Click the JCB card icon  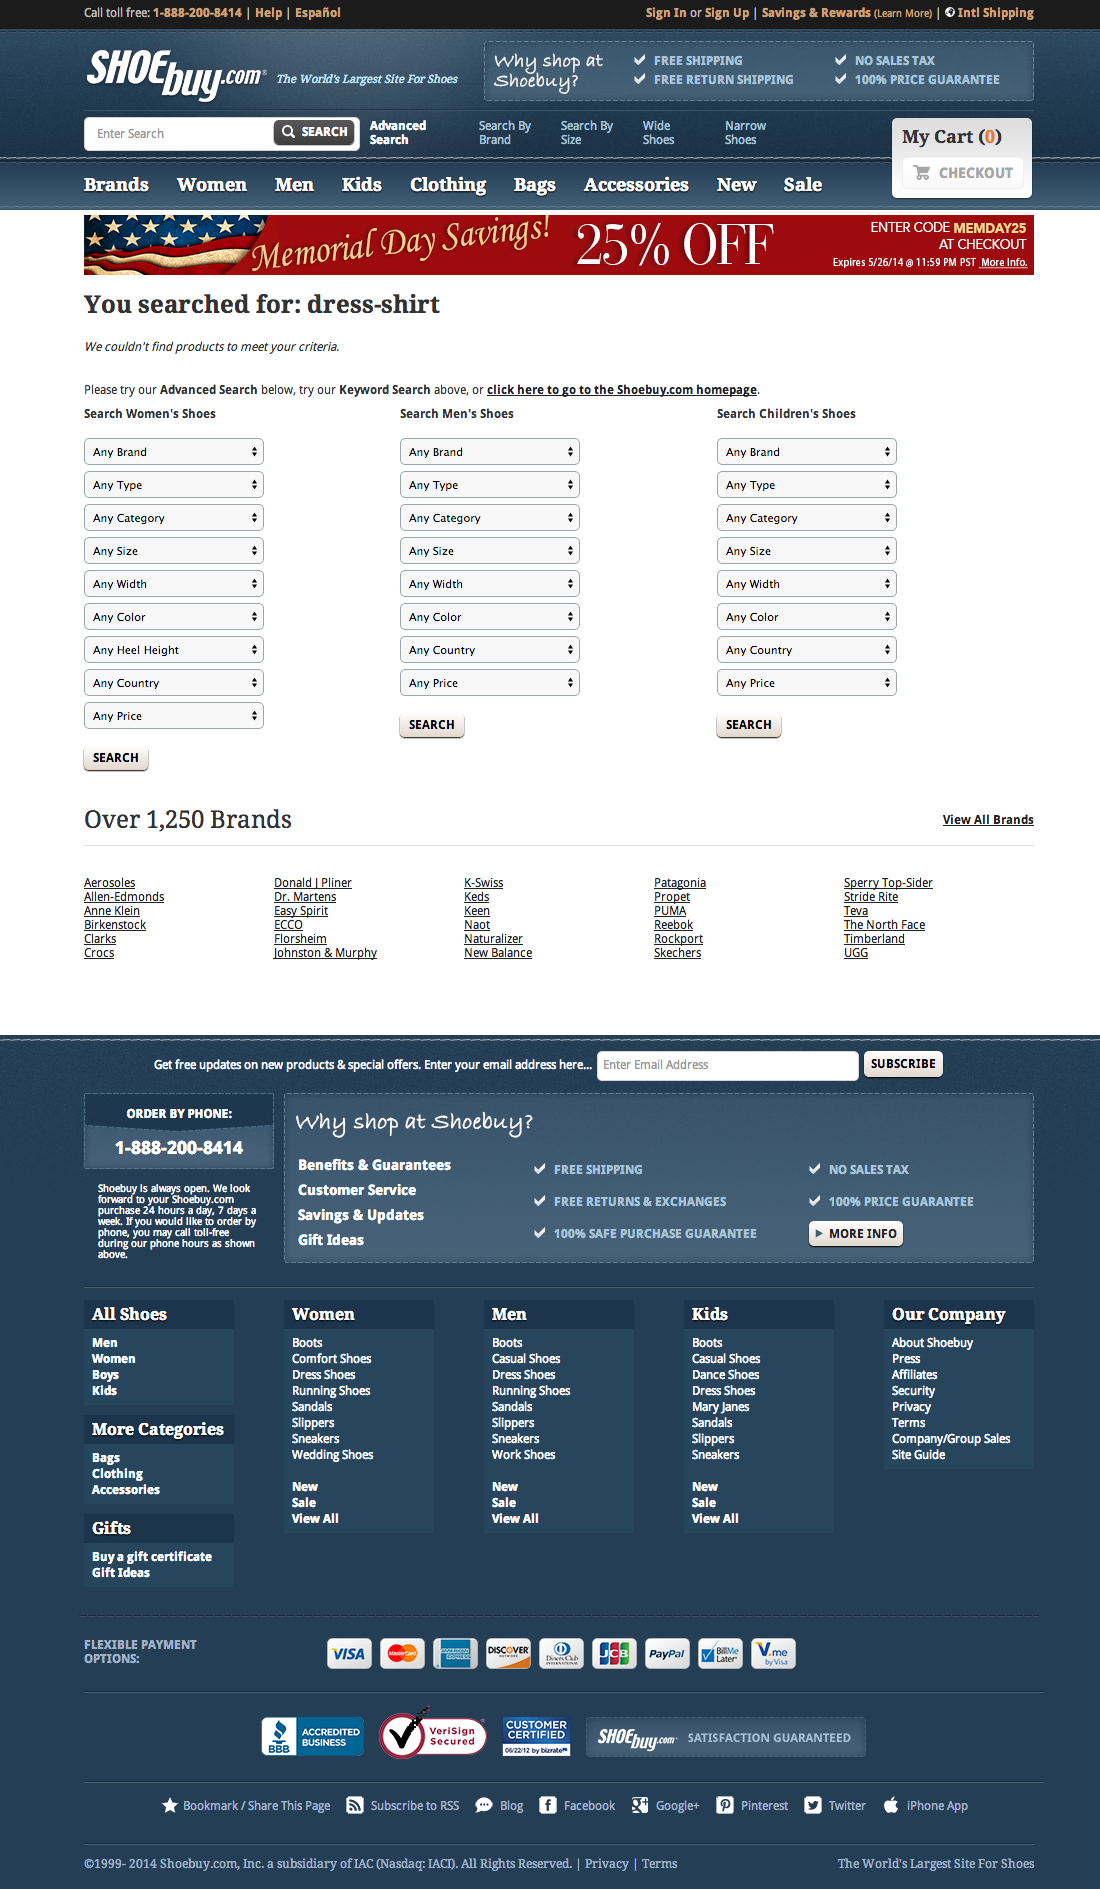(x=615, y=1653)
